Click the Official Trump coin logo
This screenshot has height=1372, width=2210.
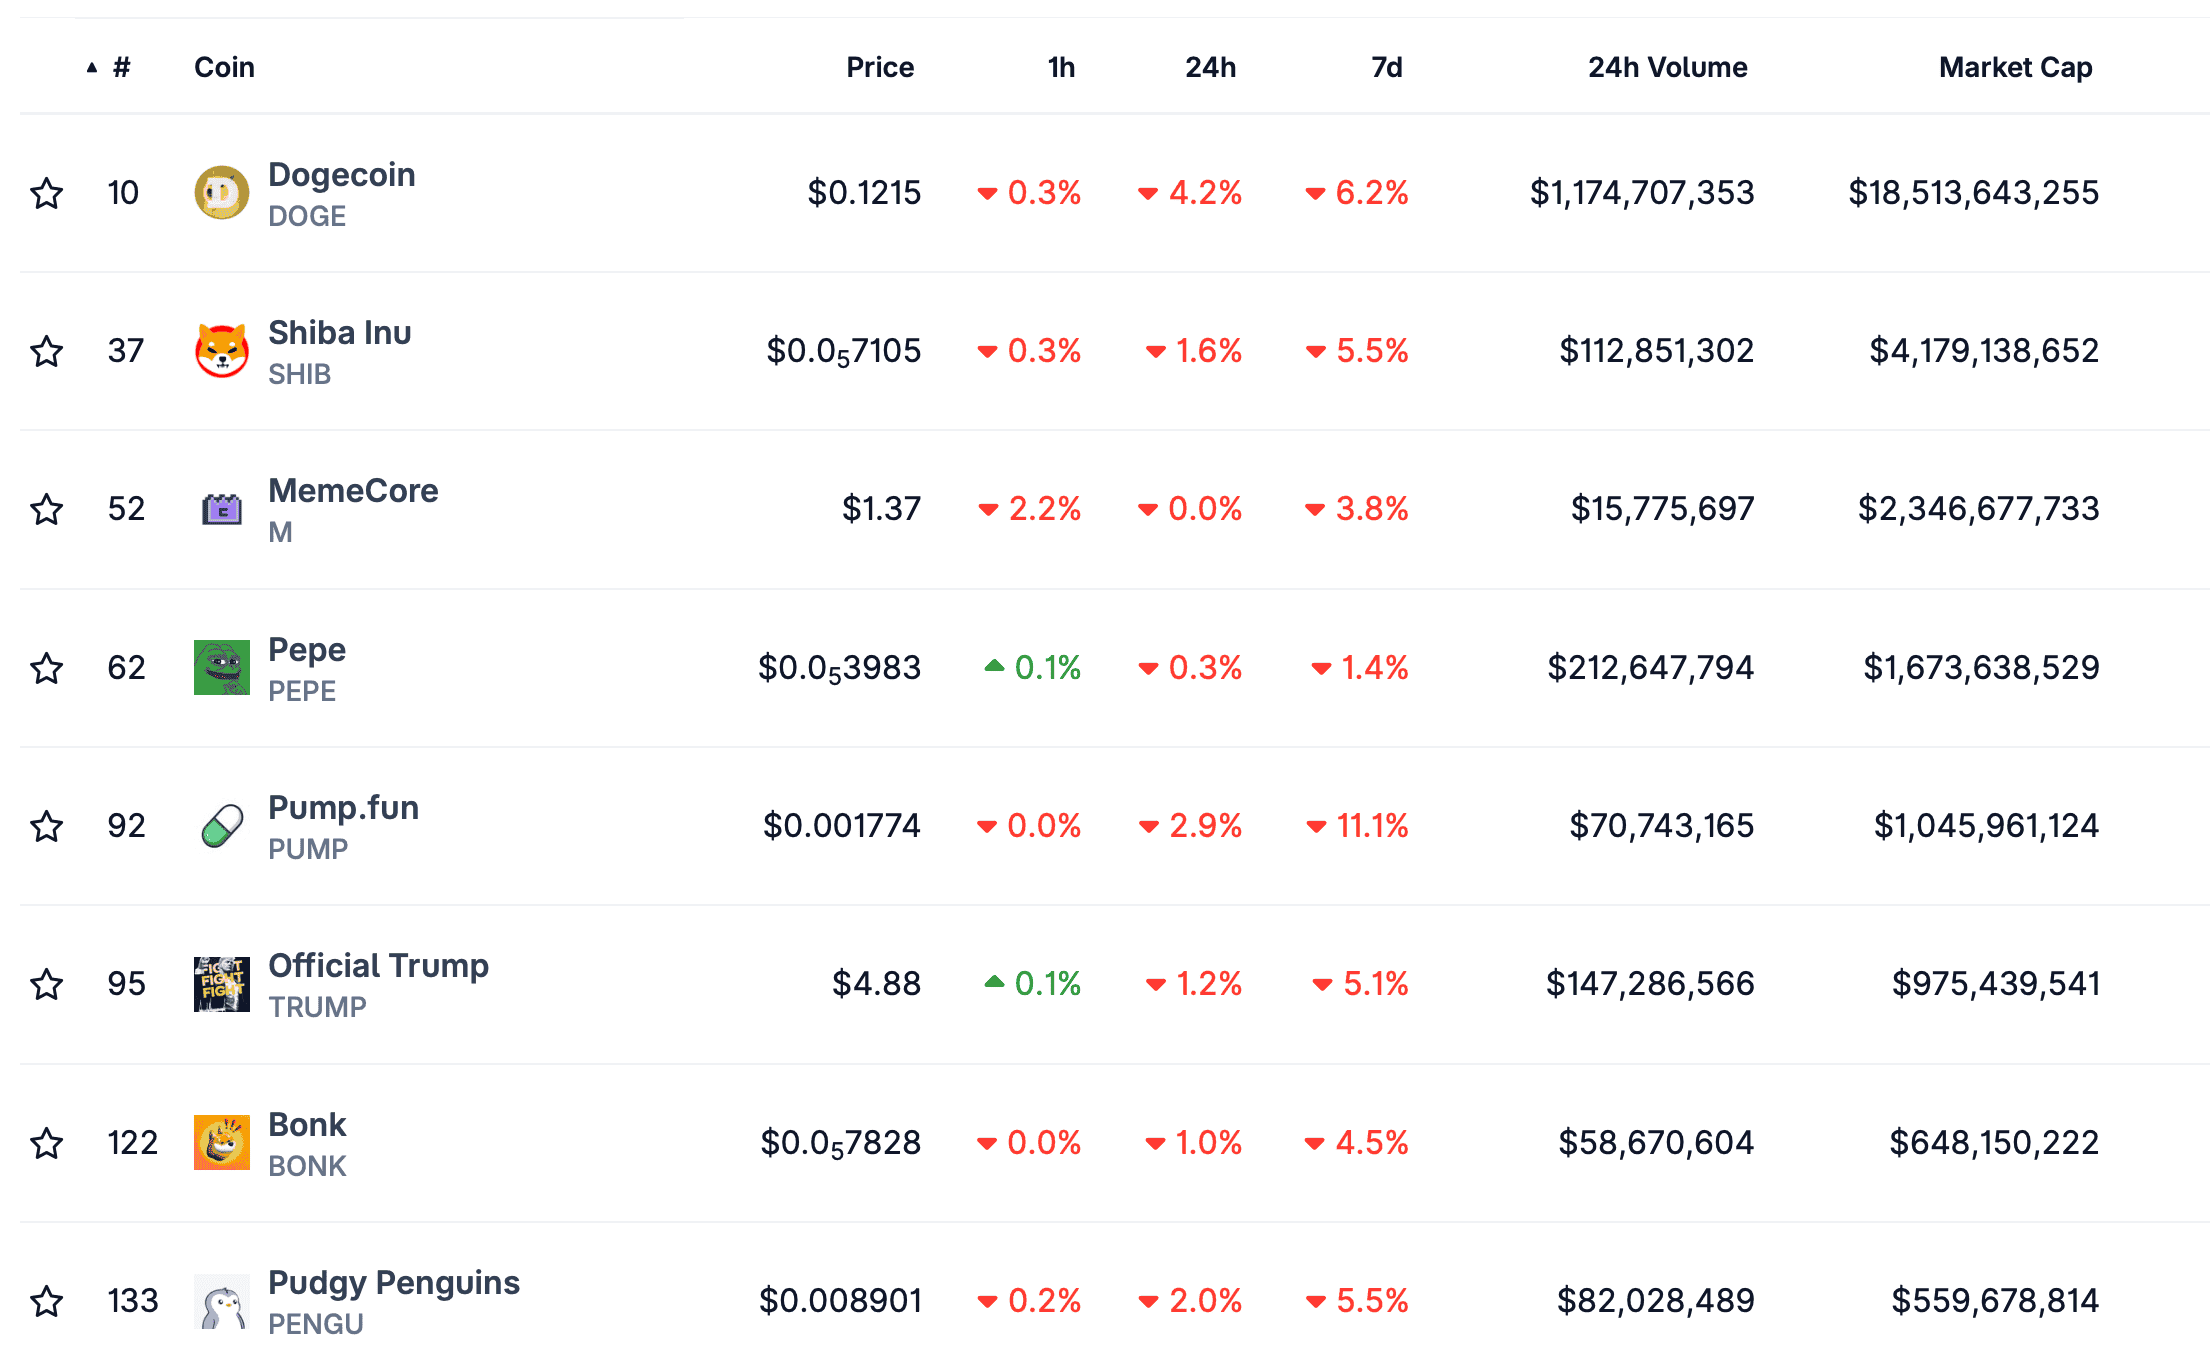pos(221,984)
